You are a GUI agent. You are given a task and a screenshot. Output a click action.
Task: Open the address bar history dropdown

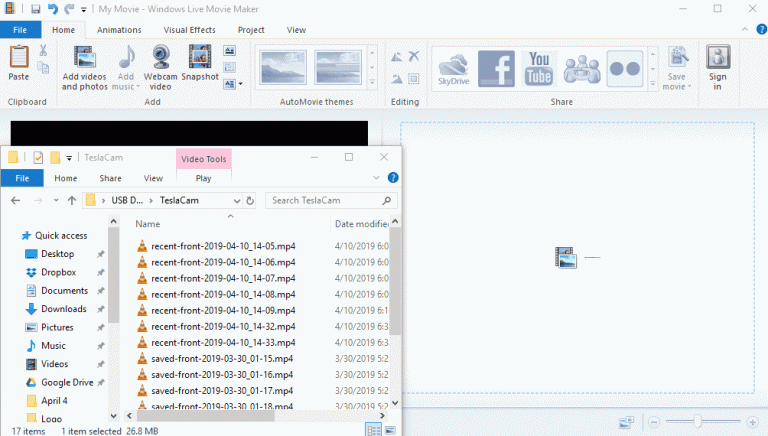[x=237, y=201]
